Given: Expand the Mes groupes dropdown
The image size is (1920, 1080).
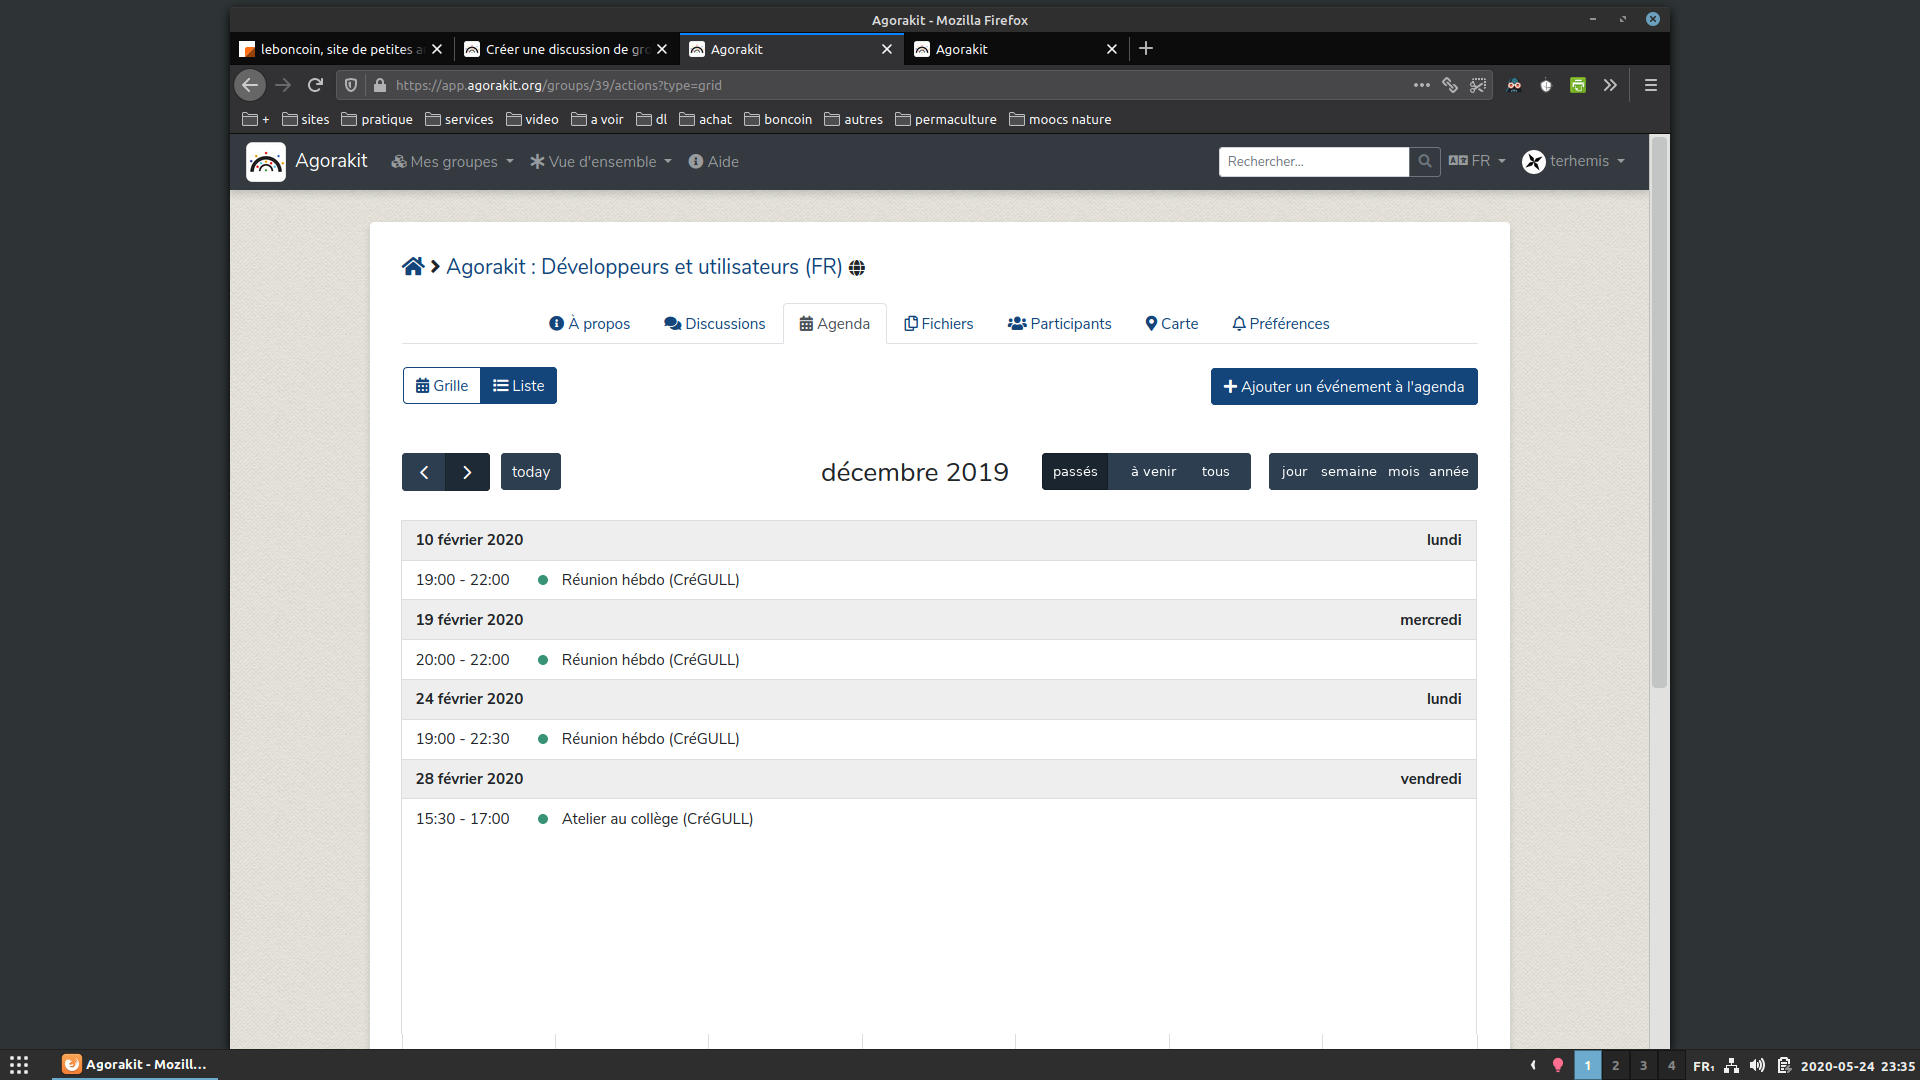Looking at the screenshot, I should click(452, 162).
